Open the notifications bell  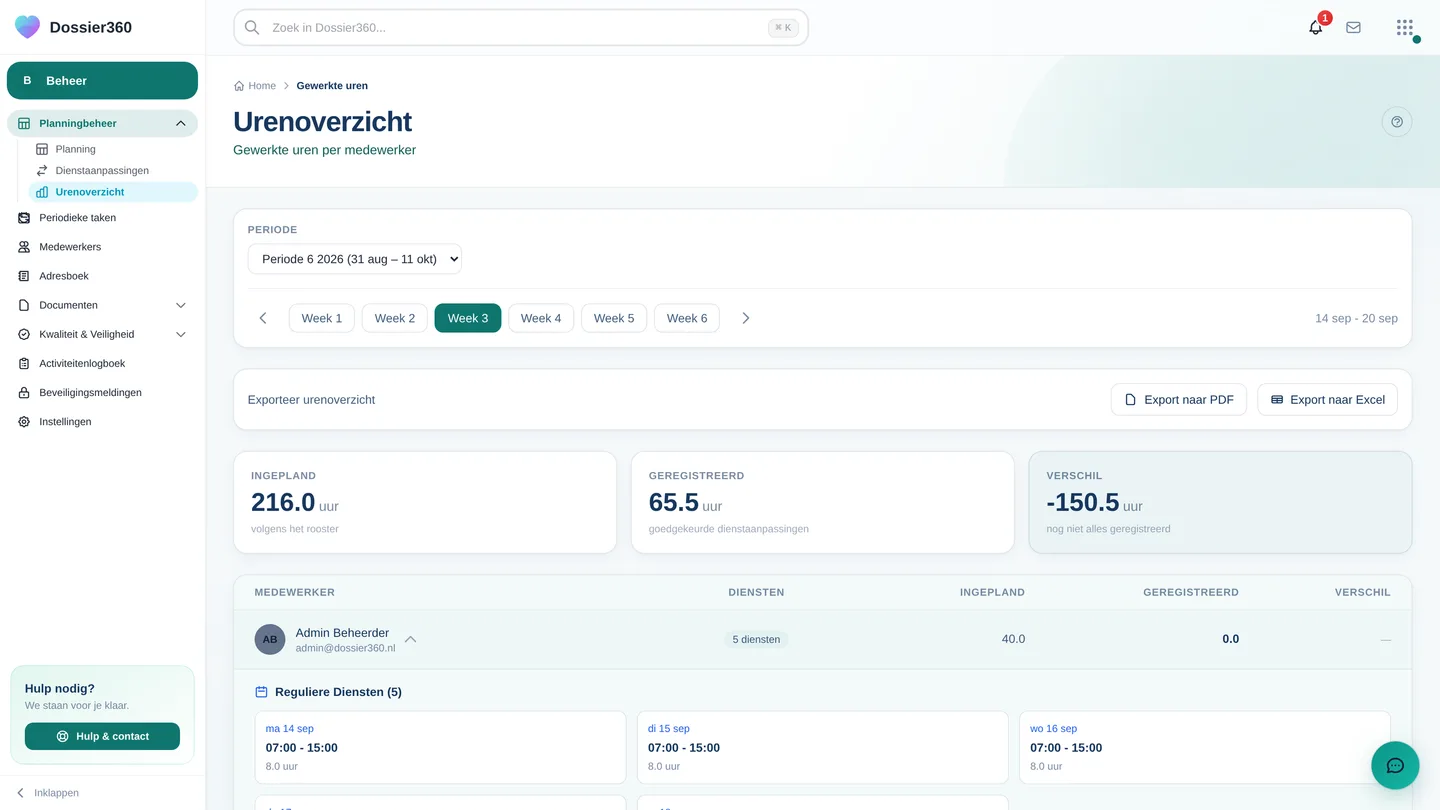pyautogui.click(x=1316, y=27)
